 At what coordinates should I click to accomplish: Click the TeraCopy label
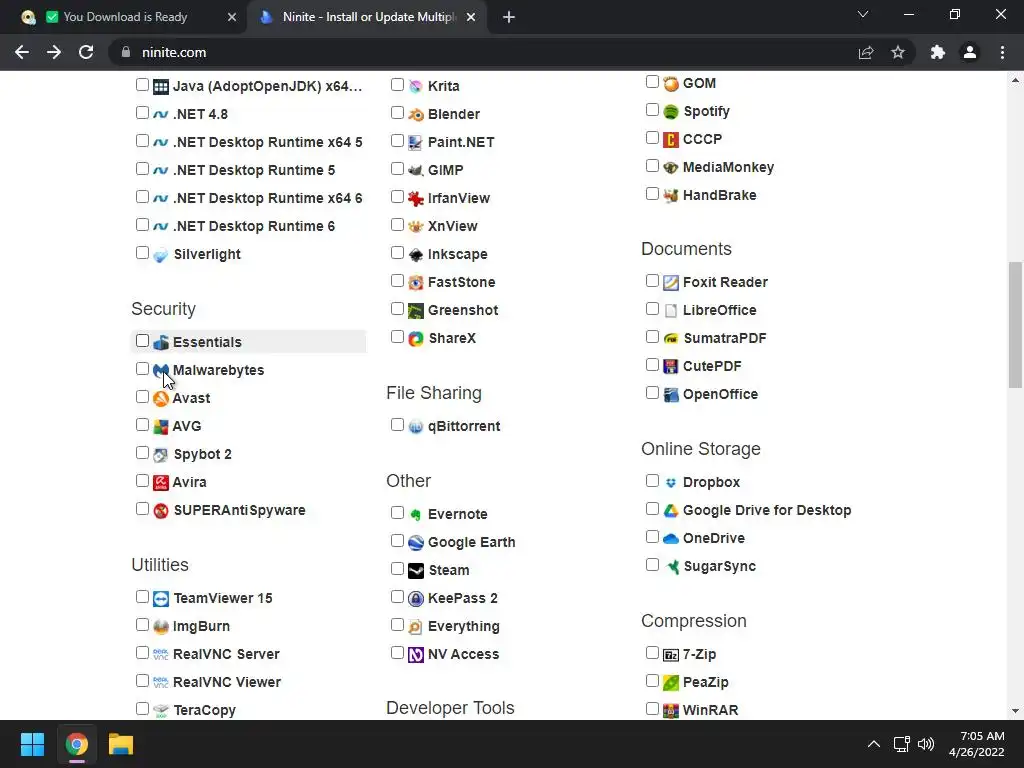point(204,710)
